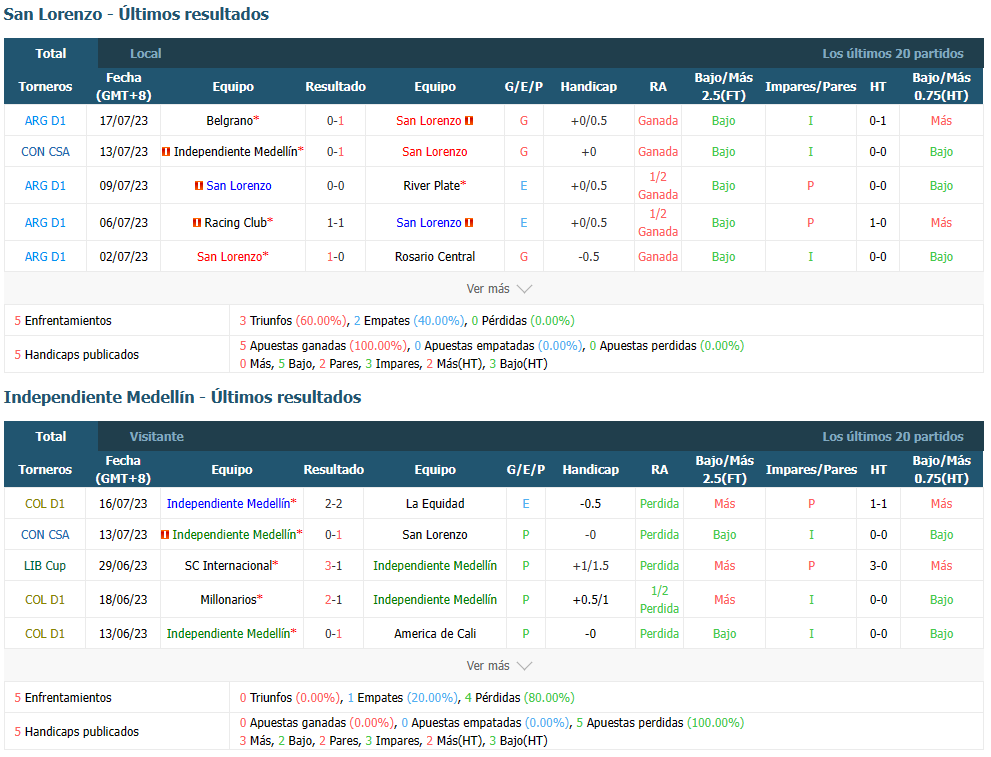Click the La Equidad team name

coord(435,504)
